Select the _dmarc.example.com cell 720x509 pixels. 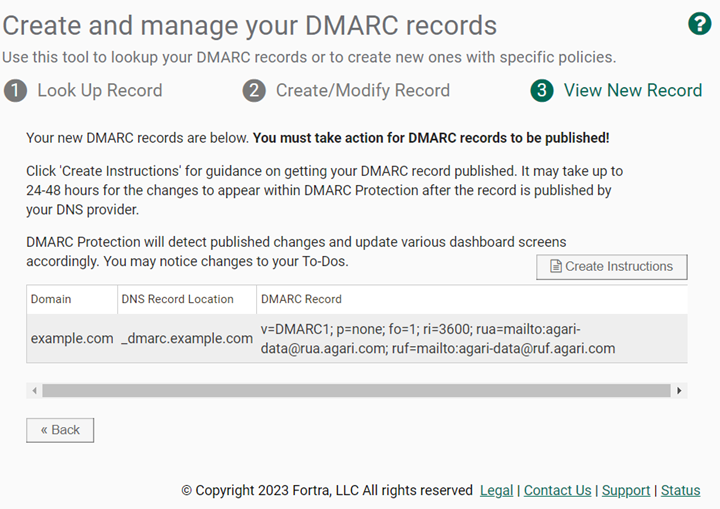[187, 339]
